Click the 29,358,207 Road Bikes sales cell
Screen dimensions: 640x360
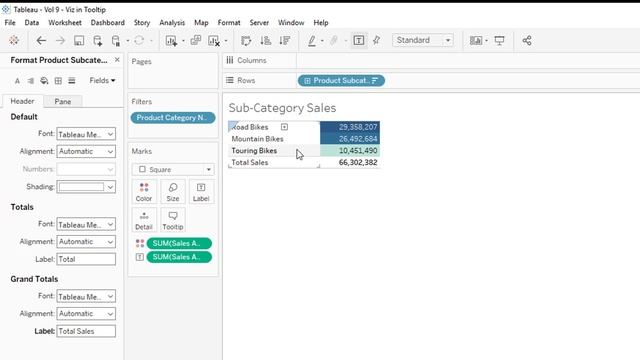tap(350, 127)
